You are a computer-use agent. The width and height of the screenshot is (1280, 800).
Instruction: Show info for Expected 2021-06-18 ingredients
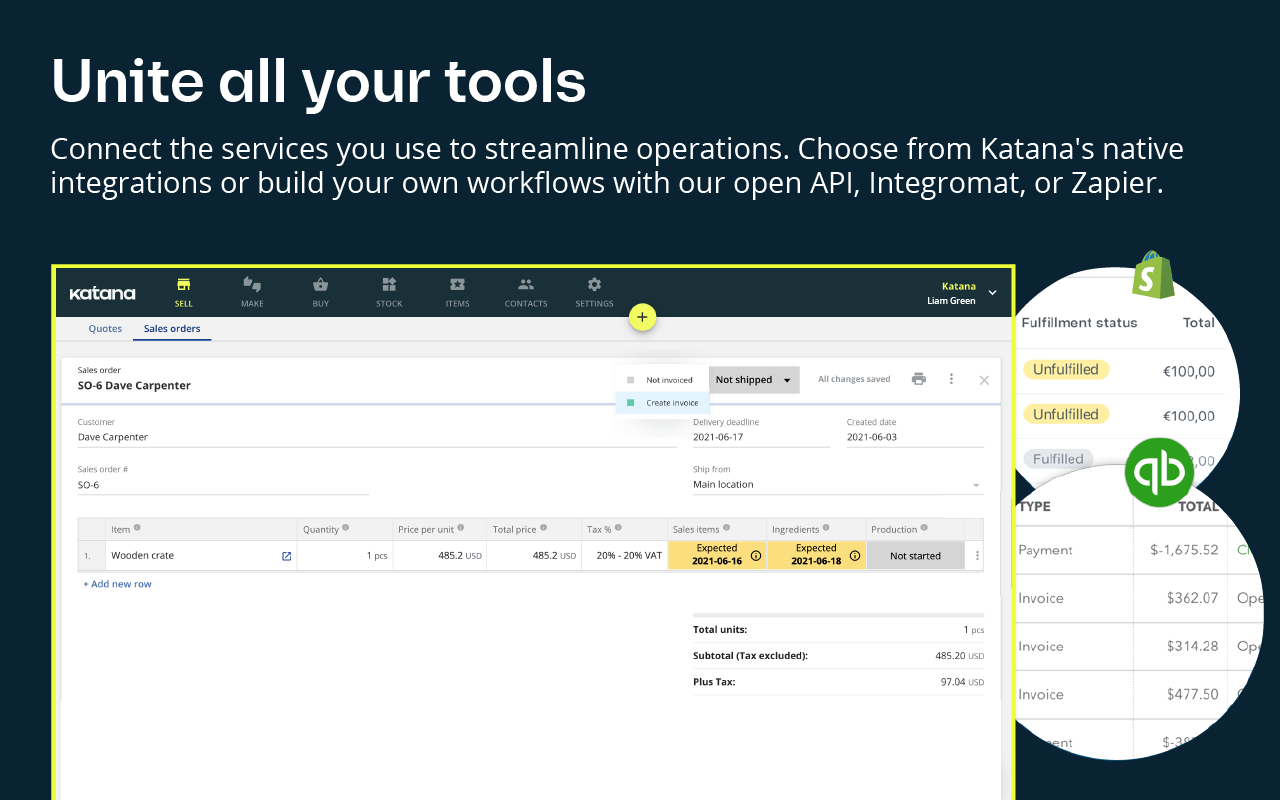(x=855, y=556)
